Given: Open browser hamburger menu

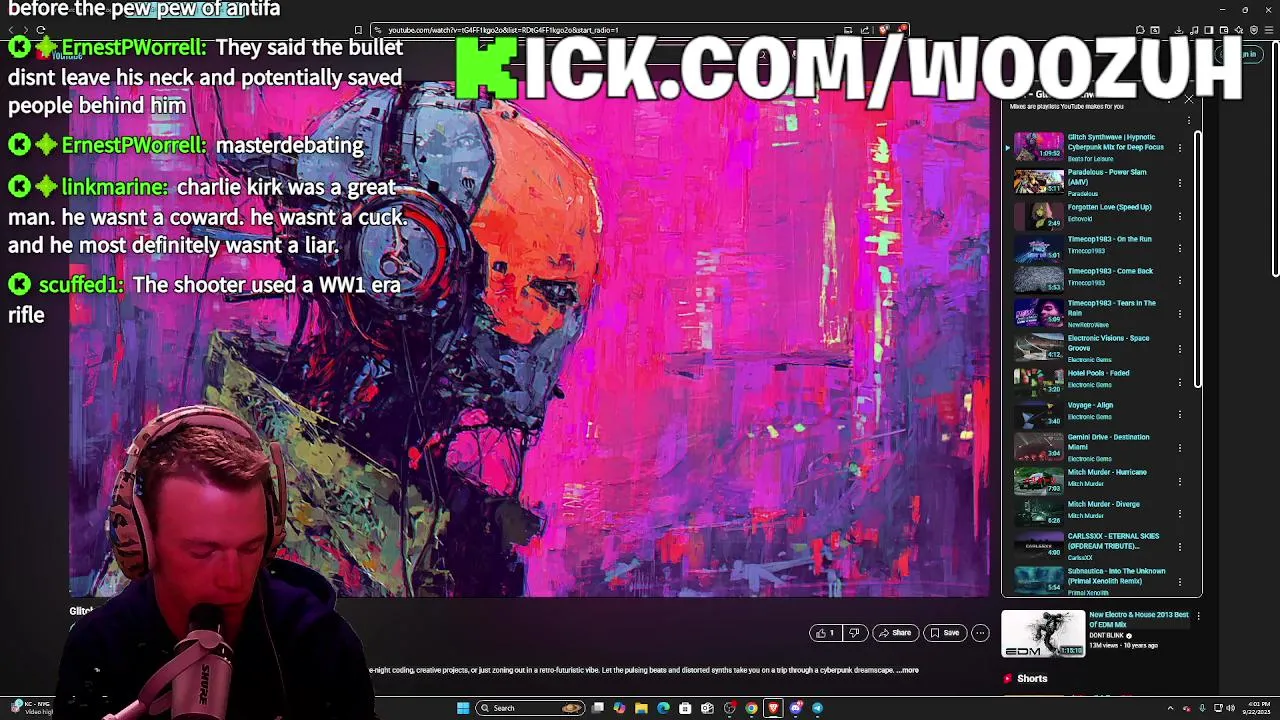Looking at the screenshot, I should pos(1269,30).
